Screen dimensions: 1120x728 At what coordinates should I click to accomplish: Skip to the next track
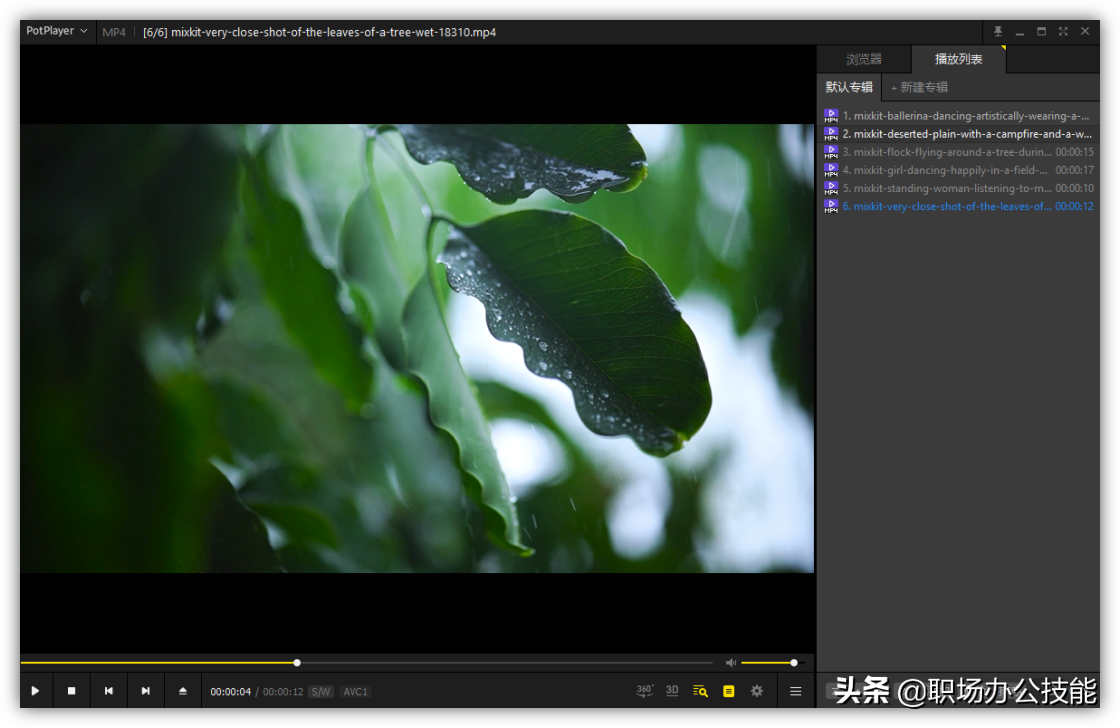pyautogui.click(x=146, y=691)
